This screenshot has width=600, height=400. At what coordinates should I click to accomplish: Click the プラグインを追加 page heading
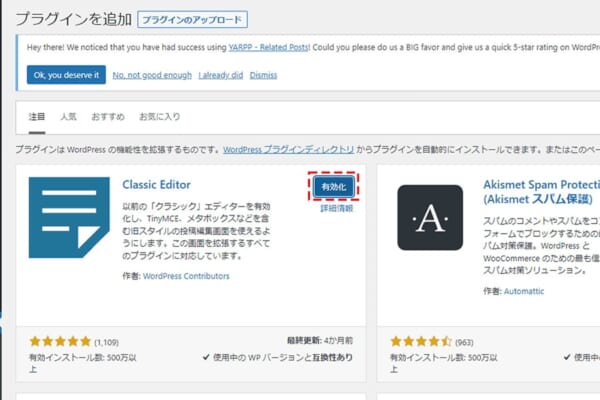click(x=73, y=19)
